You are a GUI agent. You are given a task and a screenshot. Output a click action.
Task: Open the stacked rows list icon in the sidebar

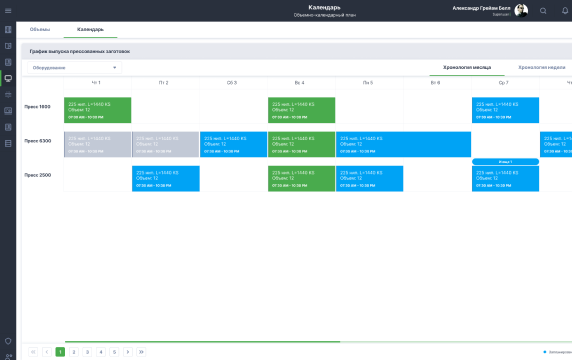[8, 144]
